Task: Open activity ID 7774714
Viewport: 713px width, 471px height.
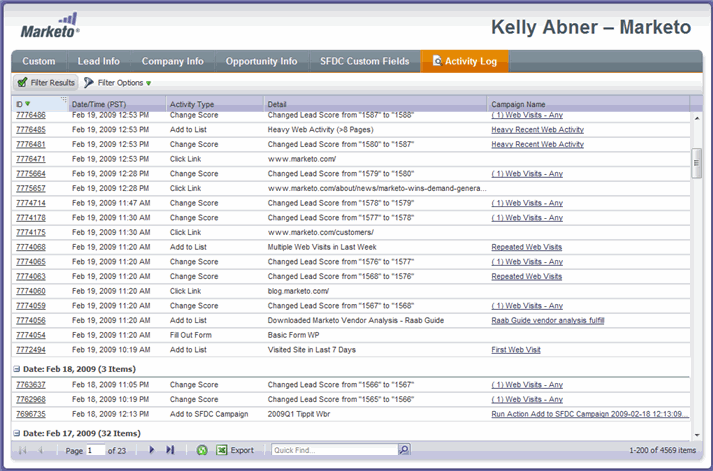Action: pos(31,203)
